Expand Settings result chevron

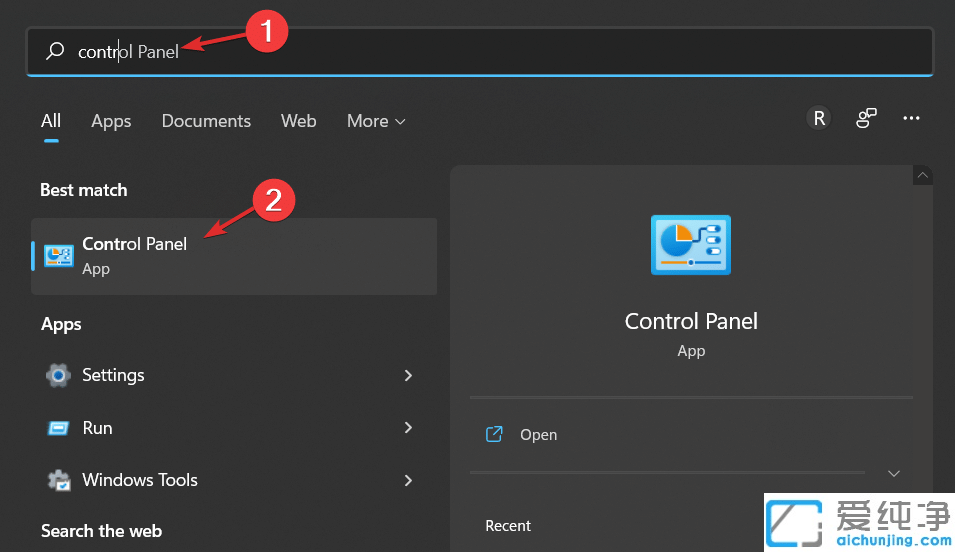click(x=408, y=375)
